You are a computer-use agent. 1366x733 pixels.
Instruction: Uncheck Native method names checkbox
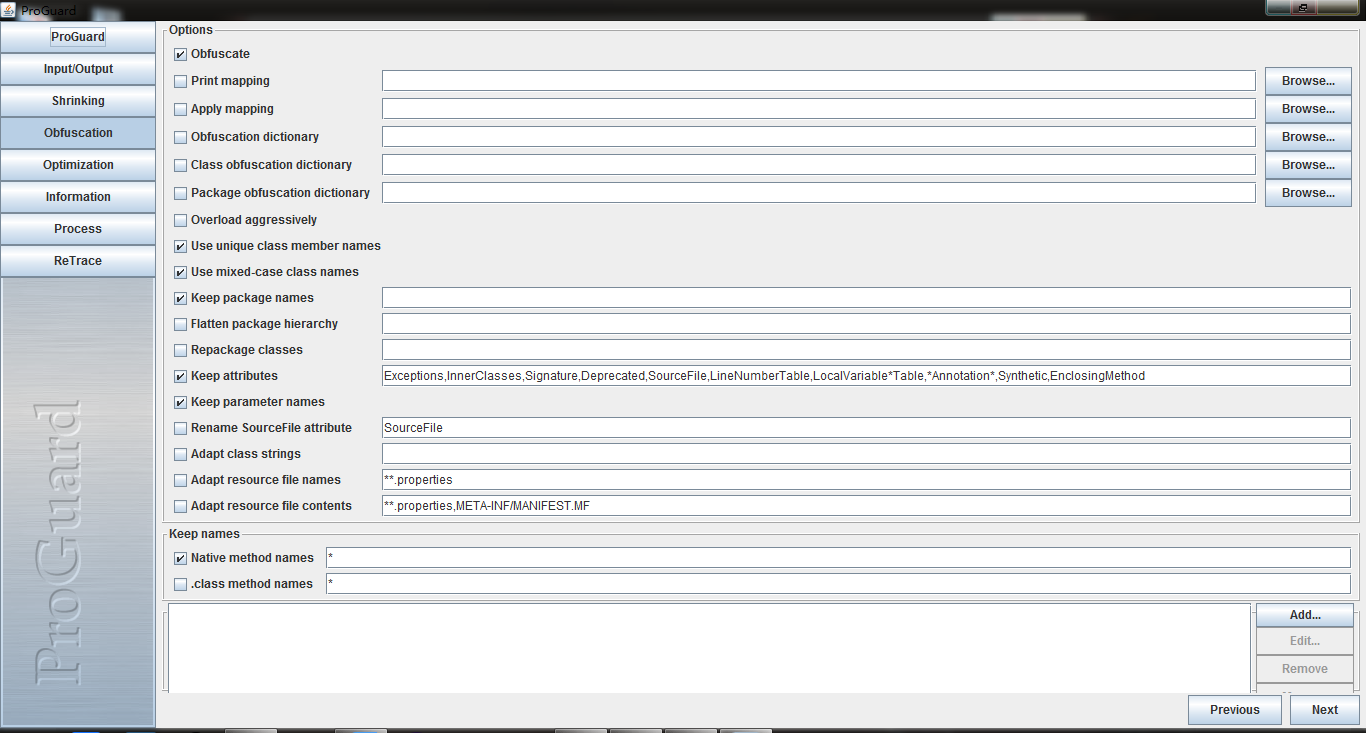point(181,558)
